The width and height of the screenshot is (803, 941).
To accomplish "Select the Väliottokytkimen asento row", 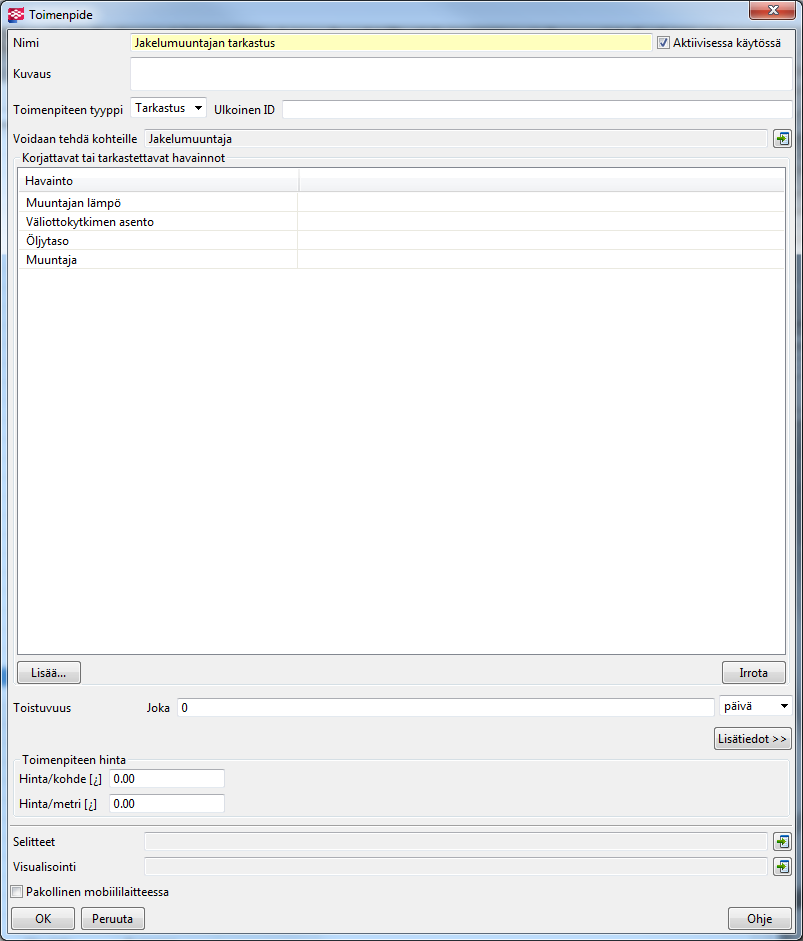I will [401, 222].
